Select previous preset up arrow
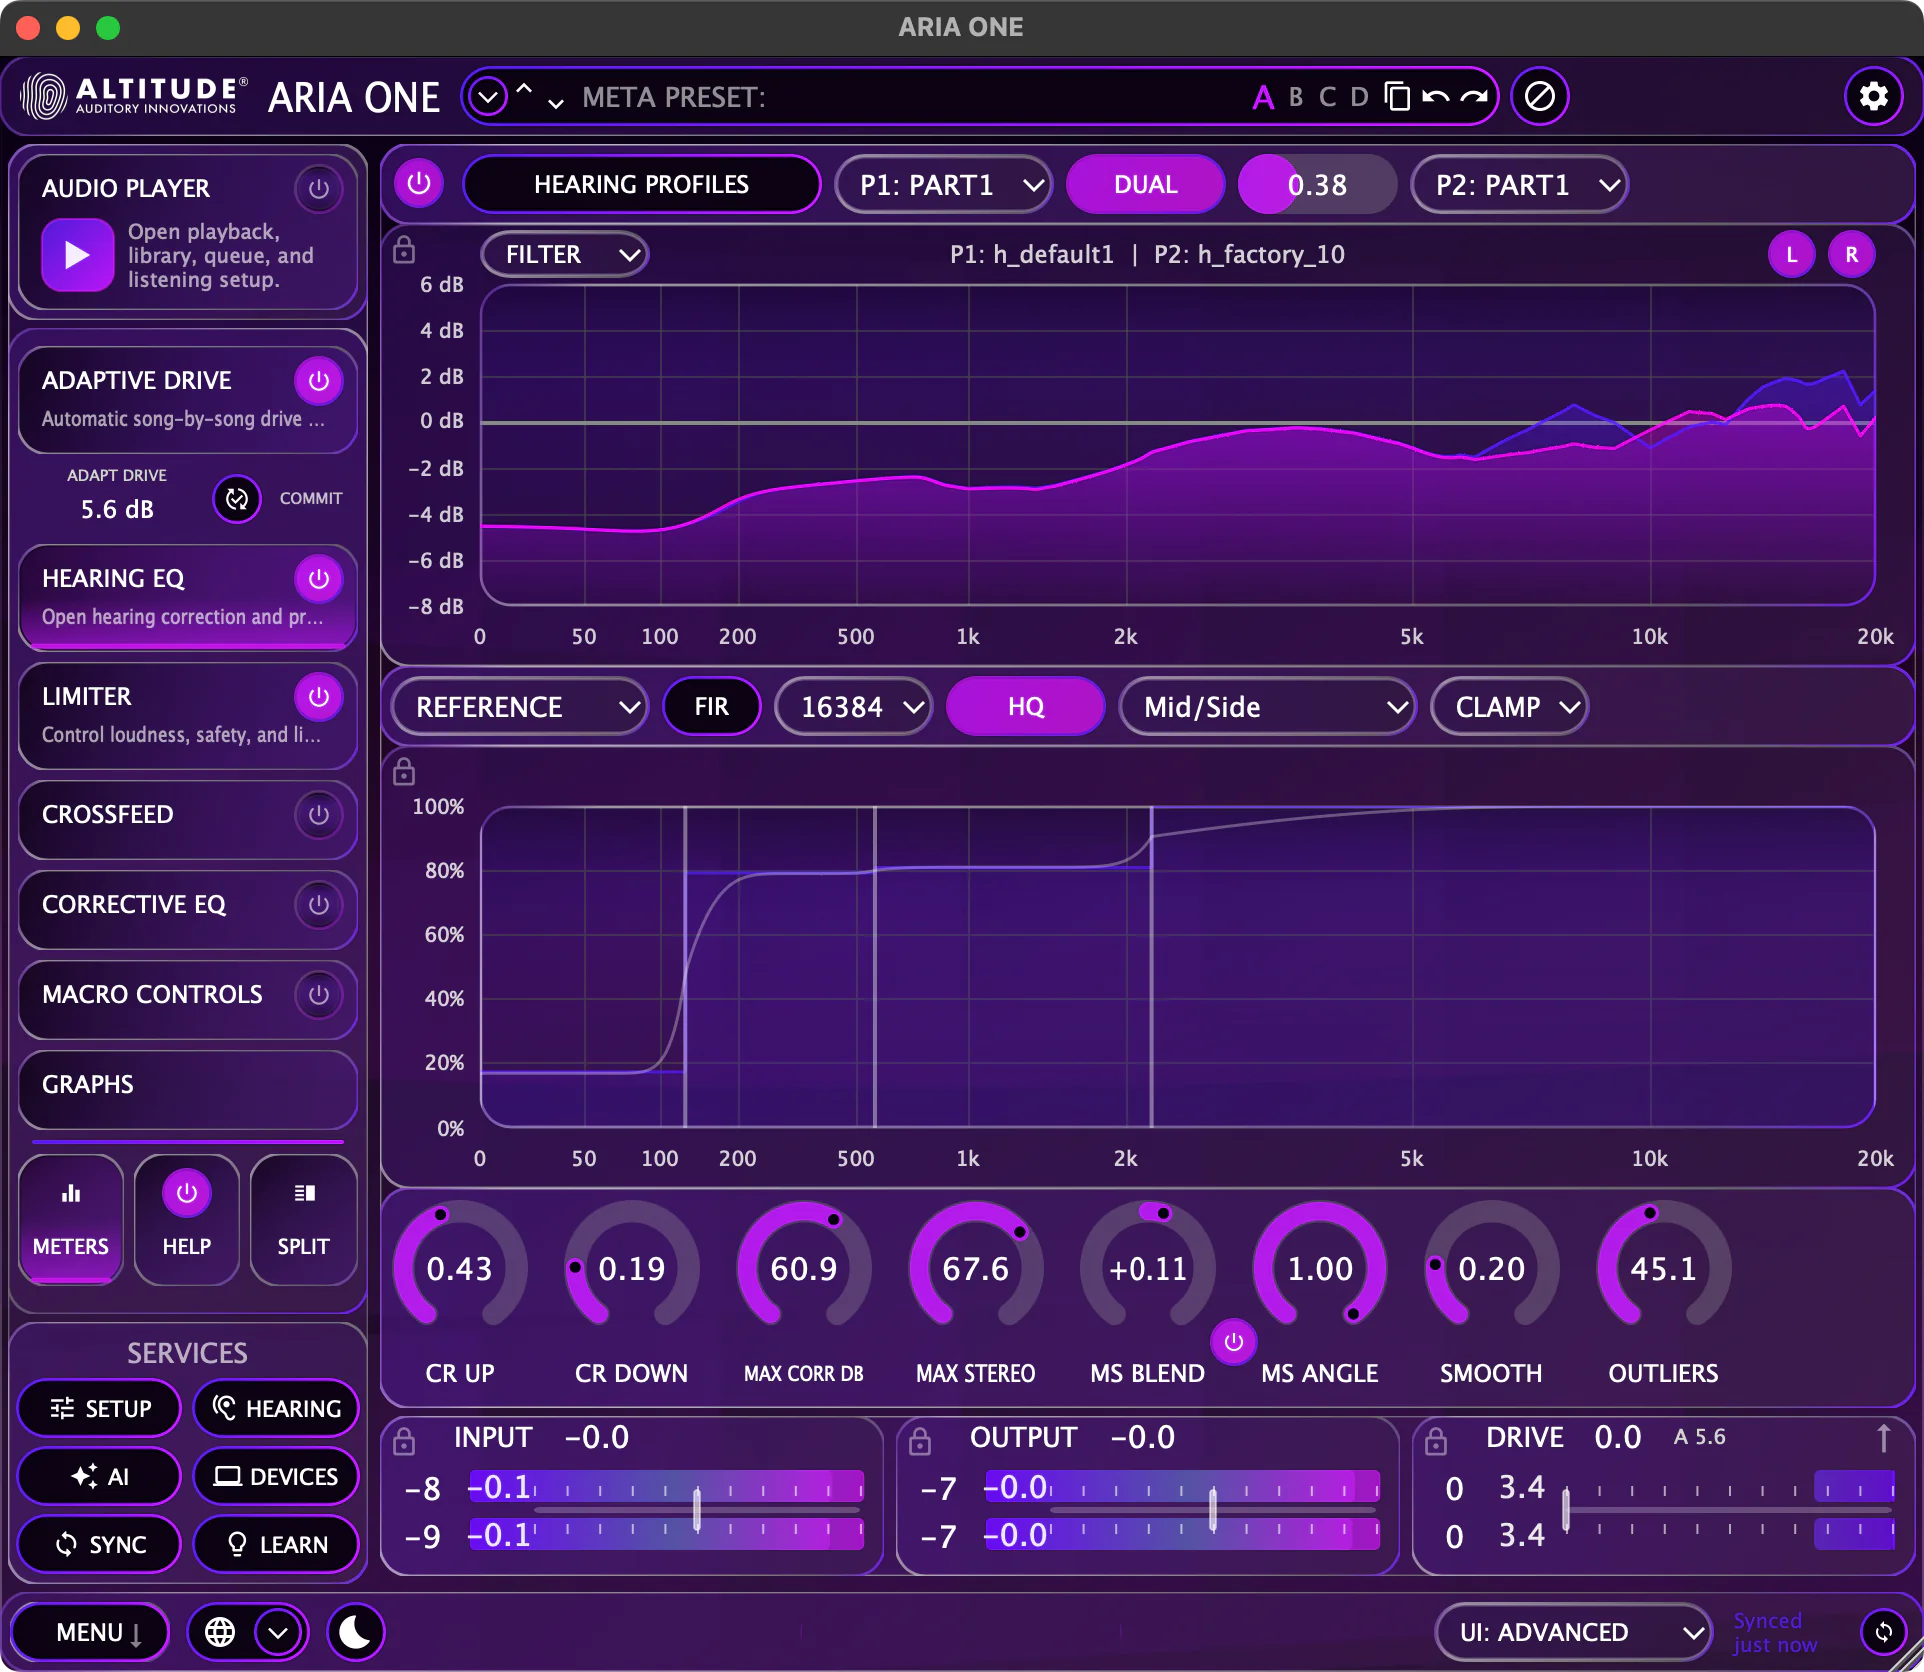1924x1672 pixels. (524, 88)
